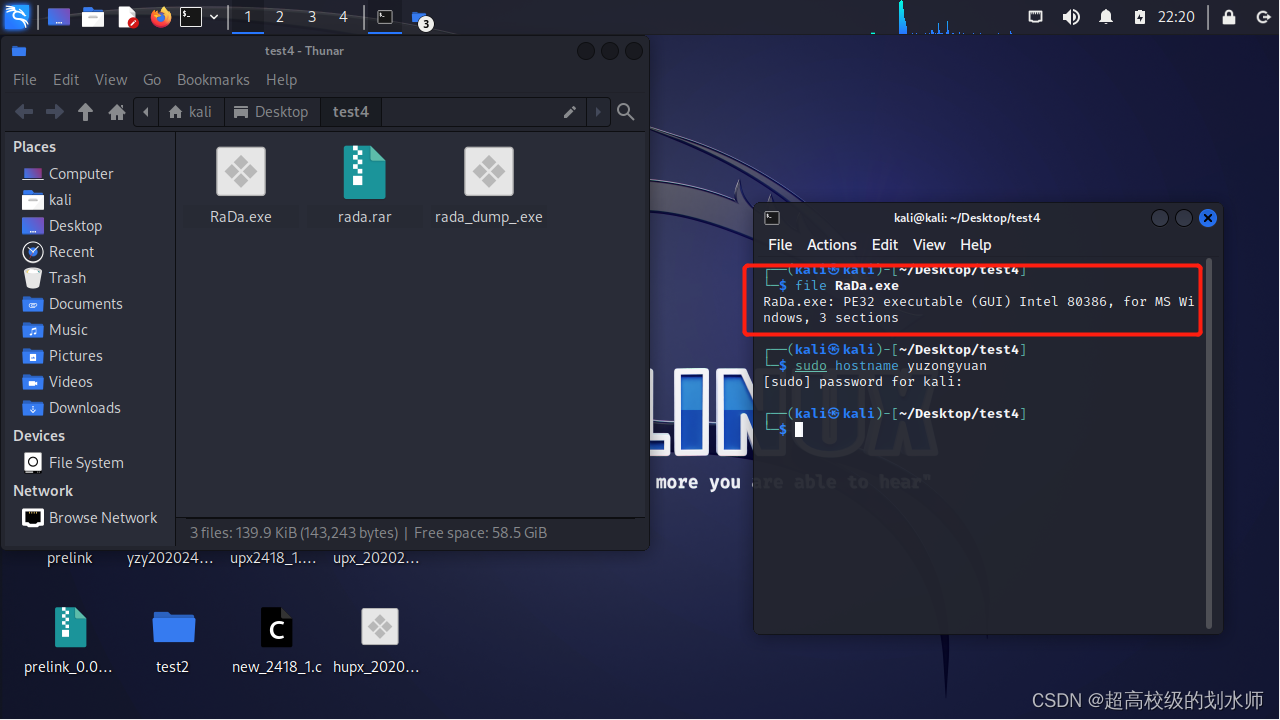Viewport: 1280px width, 720px height.
Task: Click the terminal taskbar window button
Action: click(x=385, y=17)
